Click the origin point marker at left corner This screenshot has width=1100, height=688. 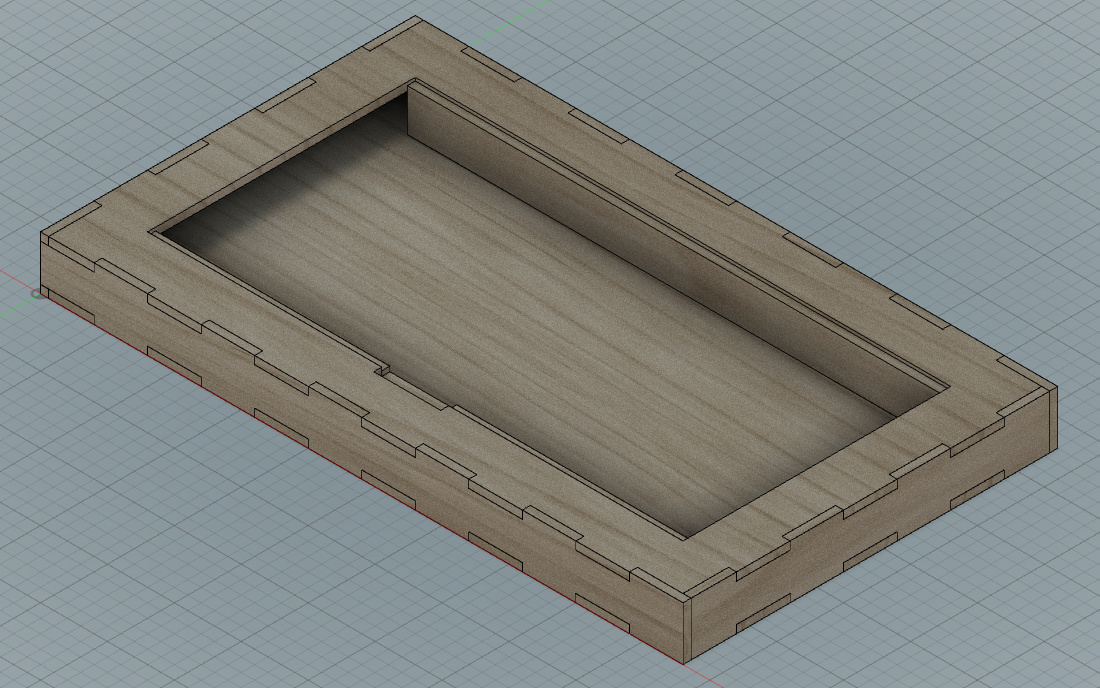coord(37,295)
